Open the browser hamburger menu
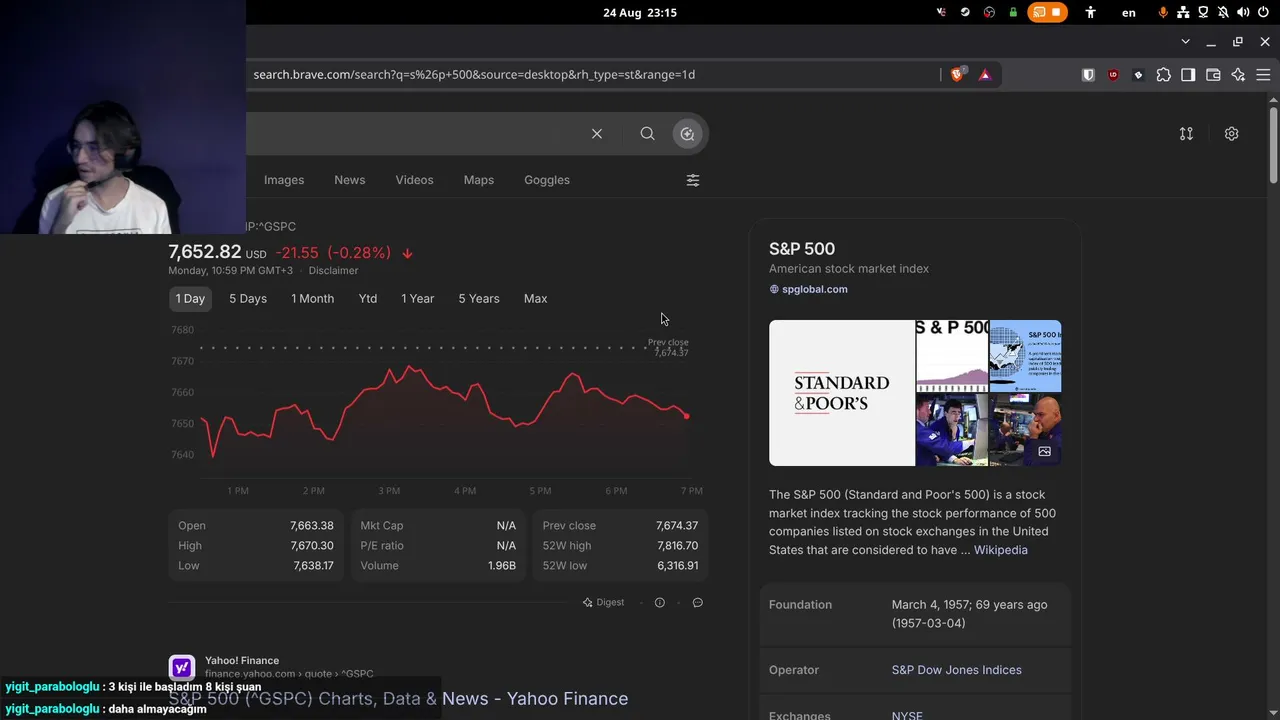 (1263, 75)
